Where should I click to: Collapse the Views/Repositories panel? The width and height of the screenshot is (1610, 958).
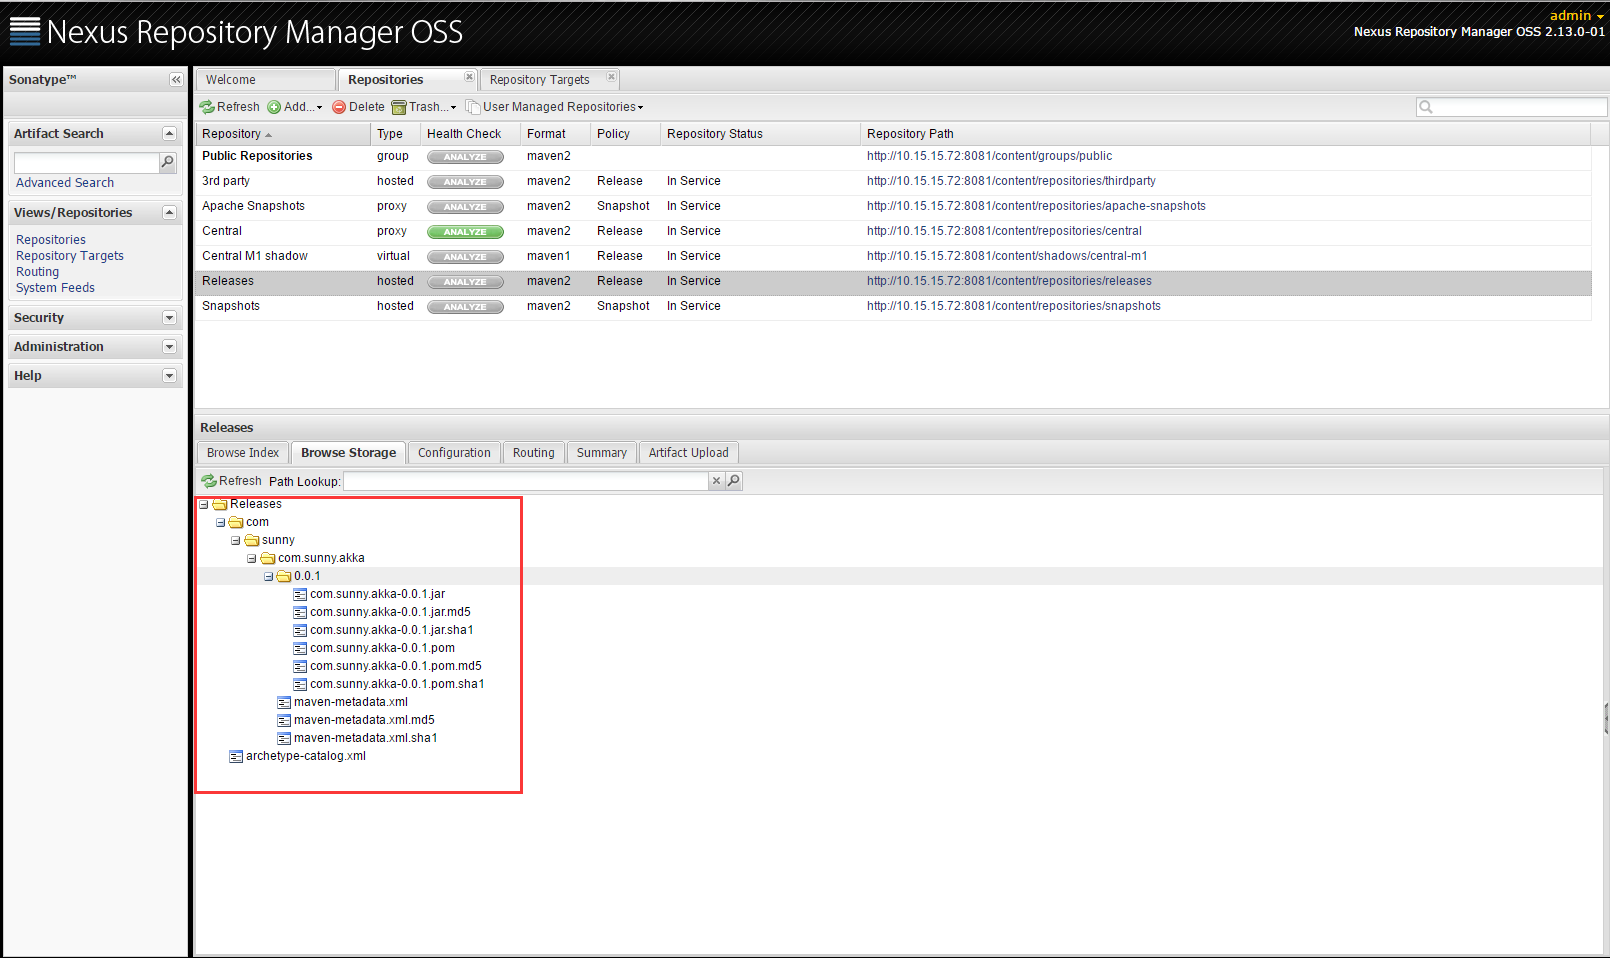click(x=169, y=213)
